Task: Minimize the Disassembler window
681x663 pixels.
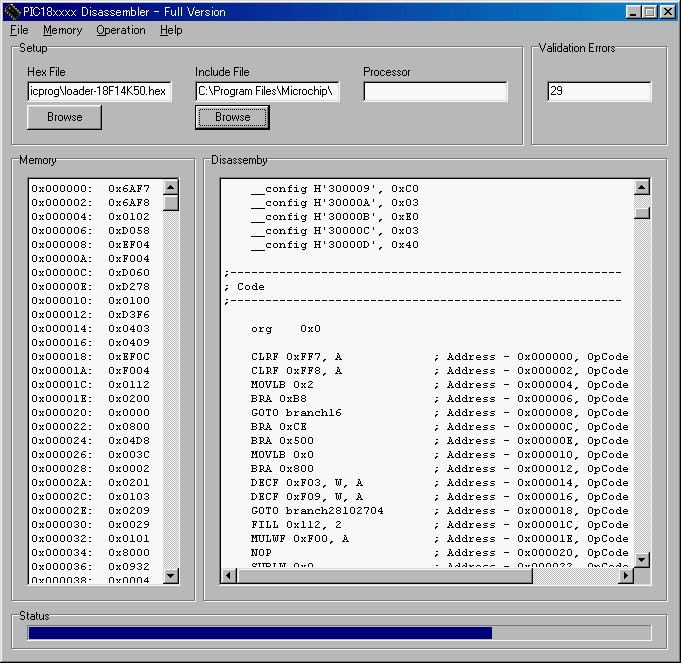Action: click(x=633, y=12)
